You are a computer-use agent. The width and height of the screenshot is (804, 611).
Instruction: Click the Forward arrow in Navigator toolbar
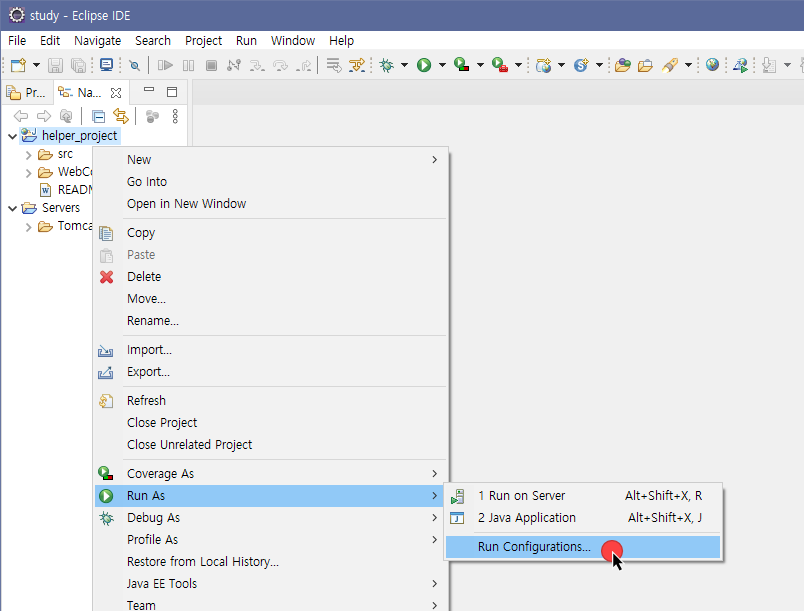(x=44, y=116)
